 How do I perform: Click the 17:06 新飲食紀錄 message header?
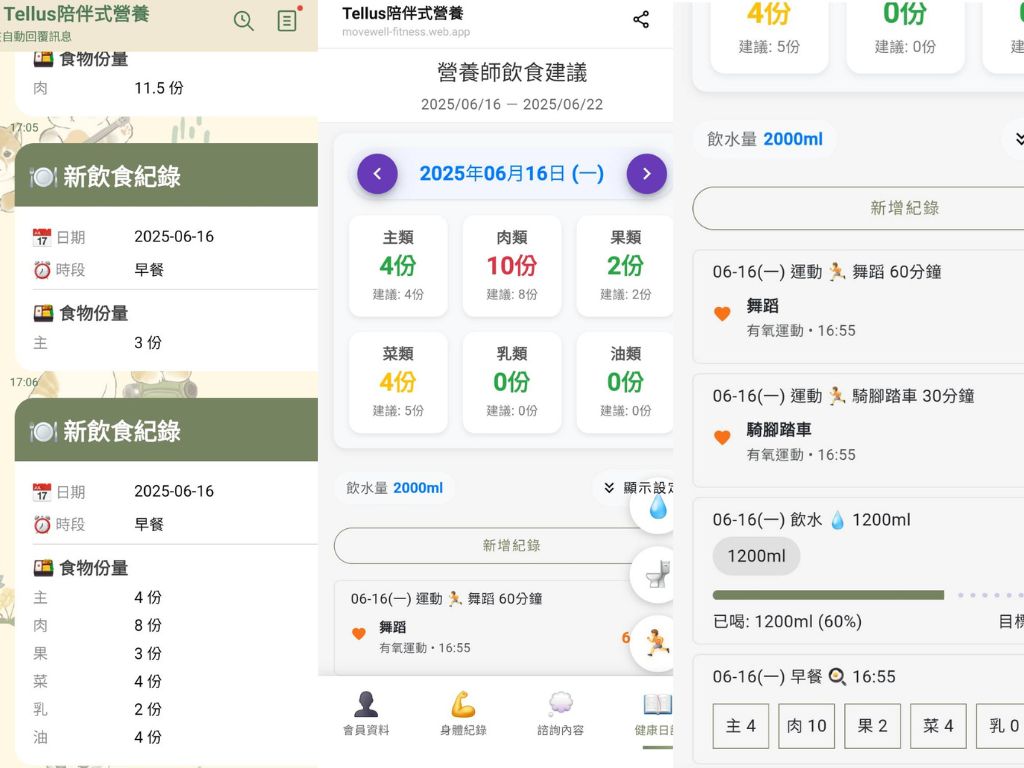166,430
